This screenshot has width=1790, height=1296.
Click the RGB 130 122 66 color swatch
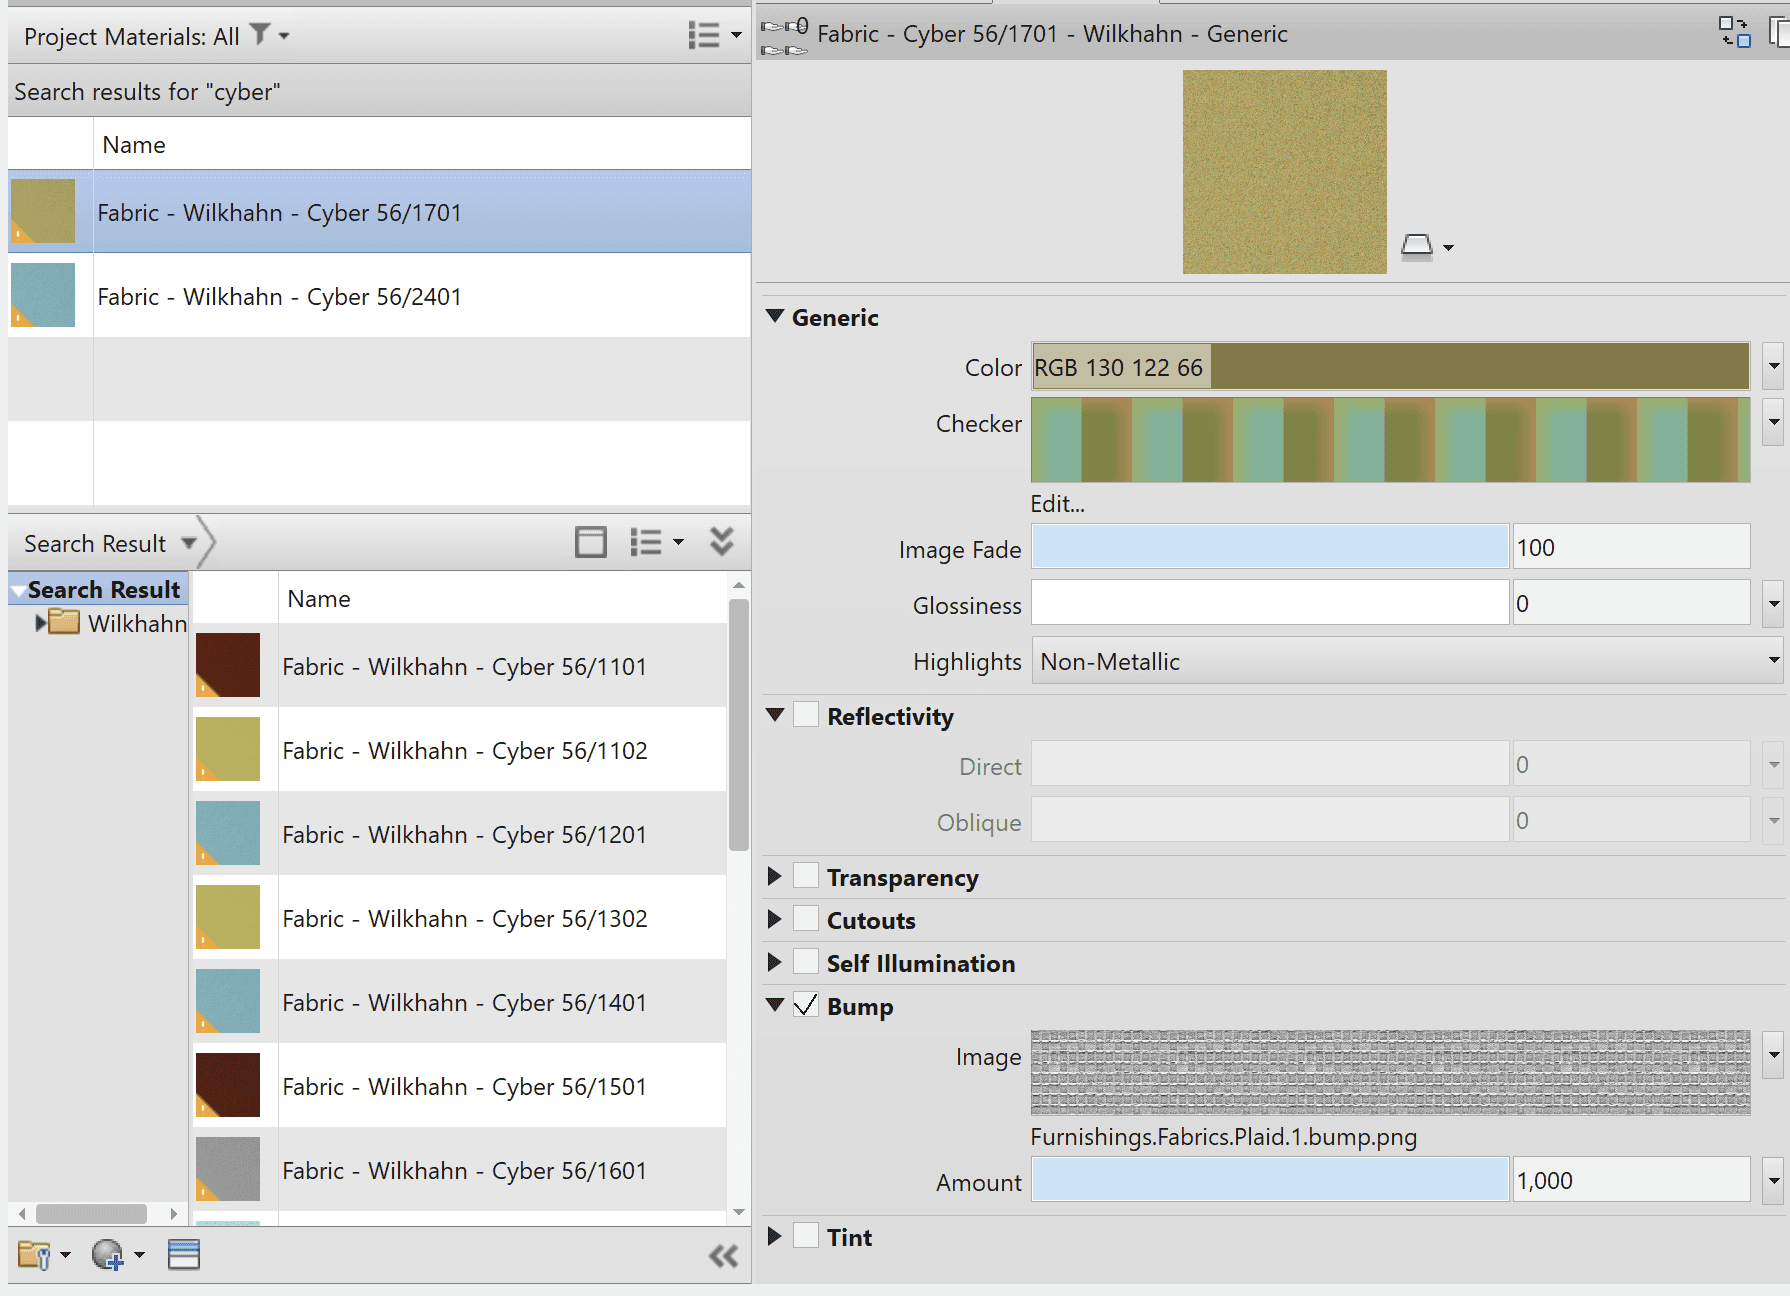pyautogui.click(x=1391, y=367)
